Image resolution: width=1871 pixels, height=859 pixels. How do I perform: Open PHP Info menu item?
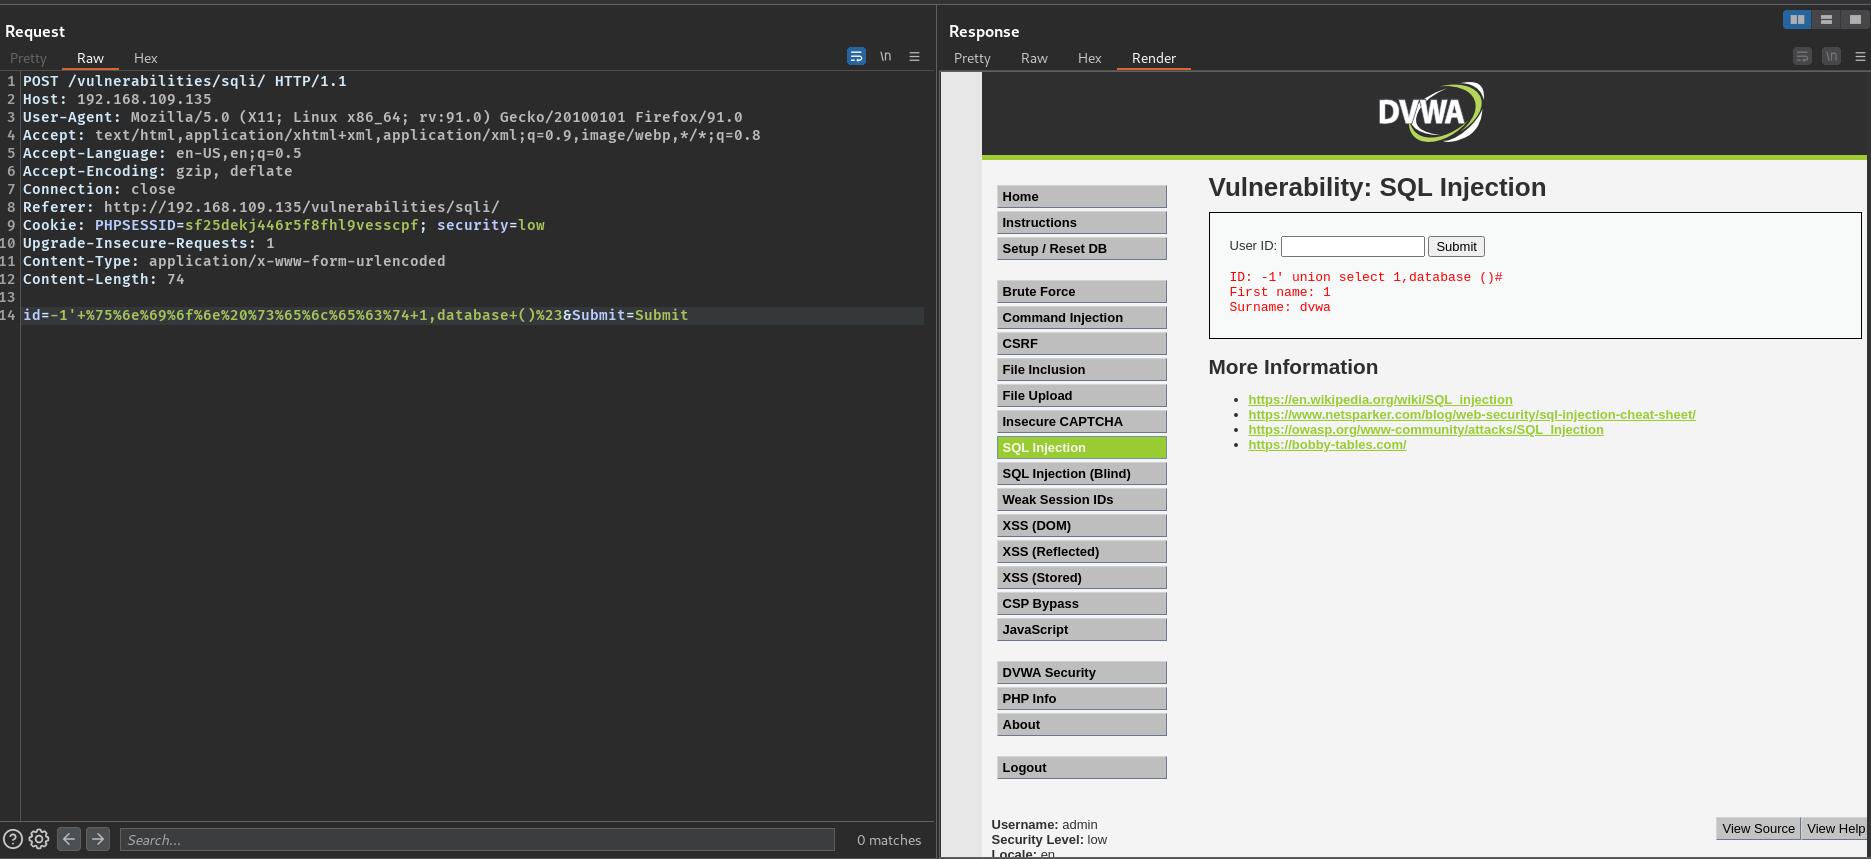(1081, 699)
